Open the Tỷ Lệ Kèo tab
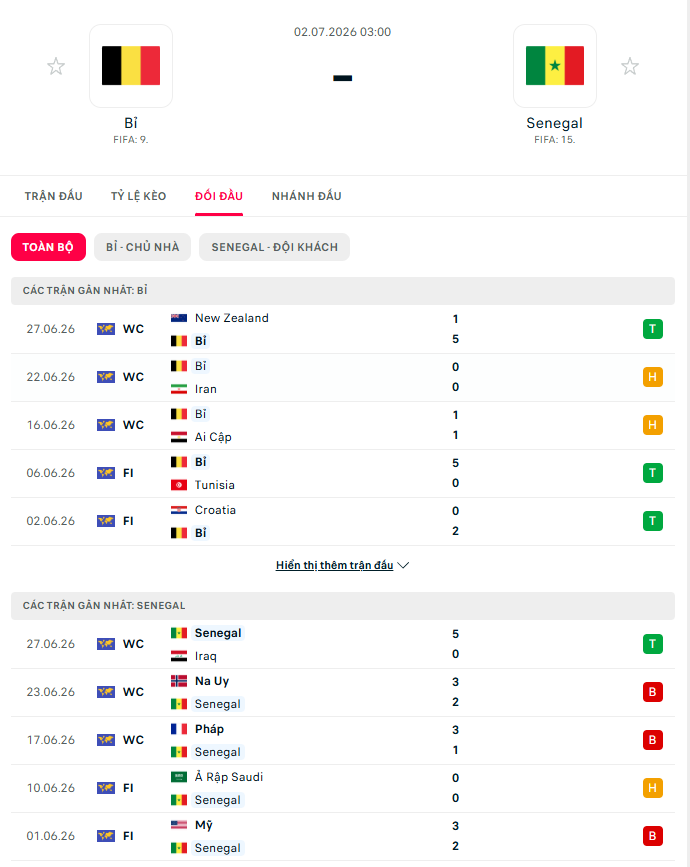690x867 pixels. 138,196
